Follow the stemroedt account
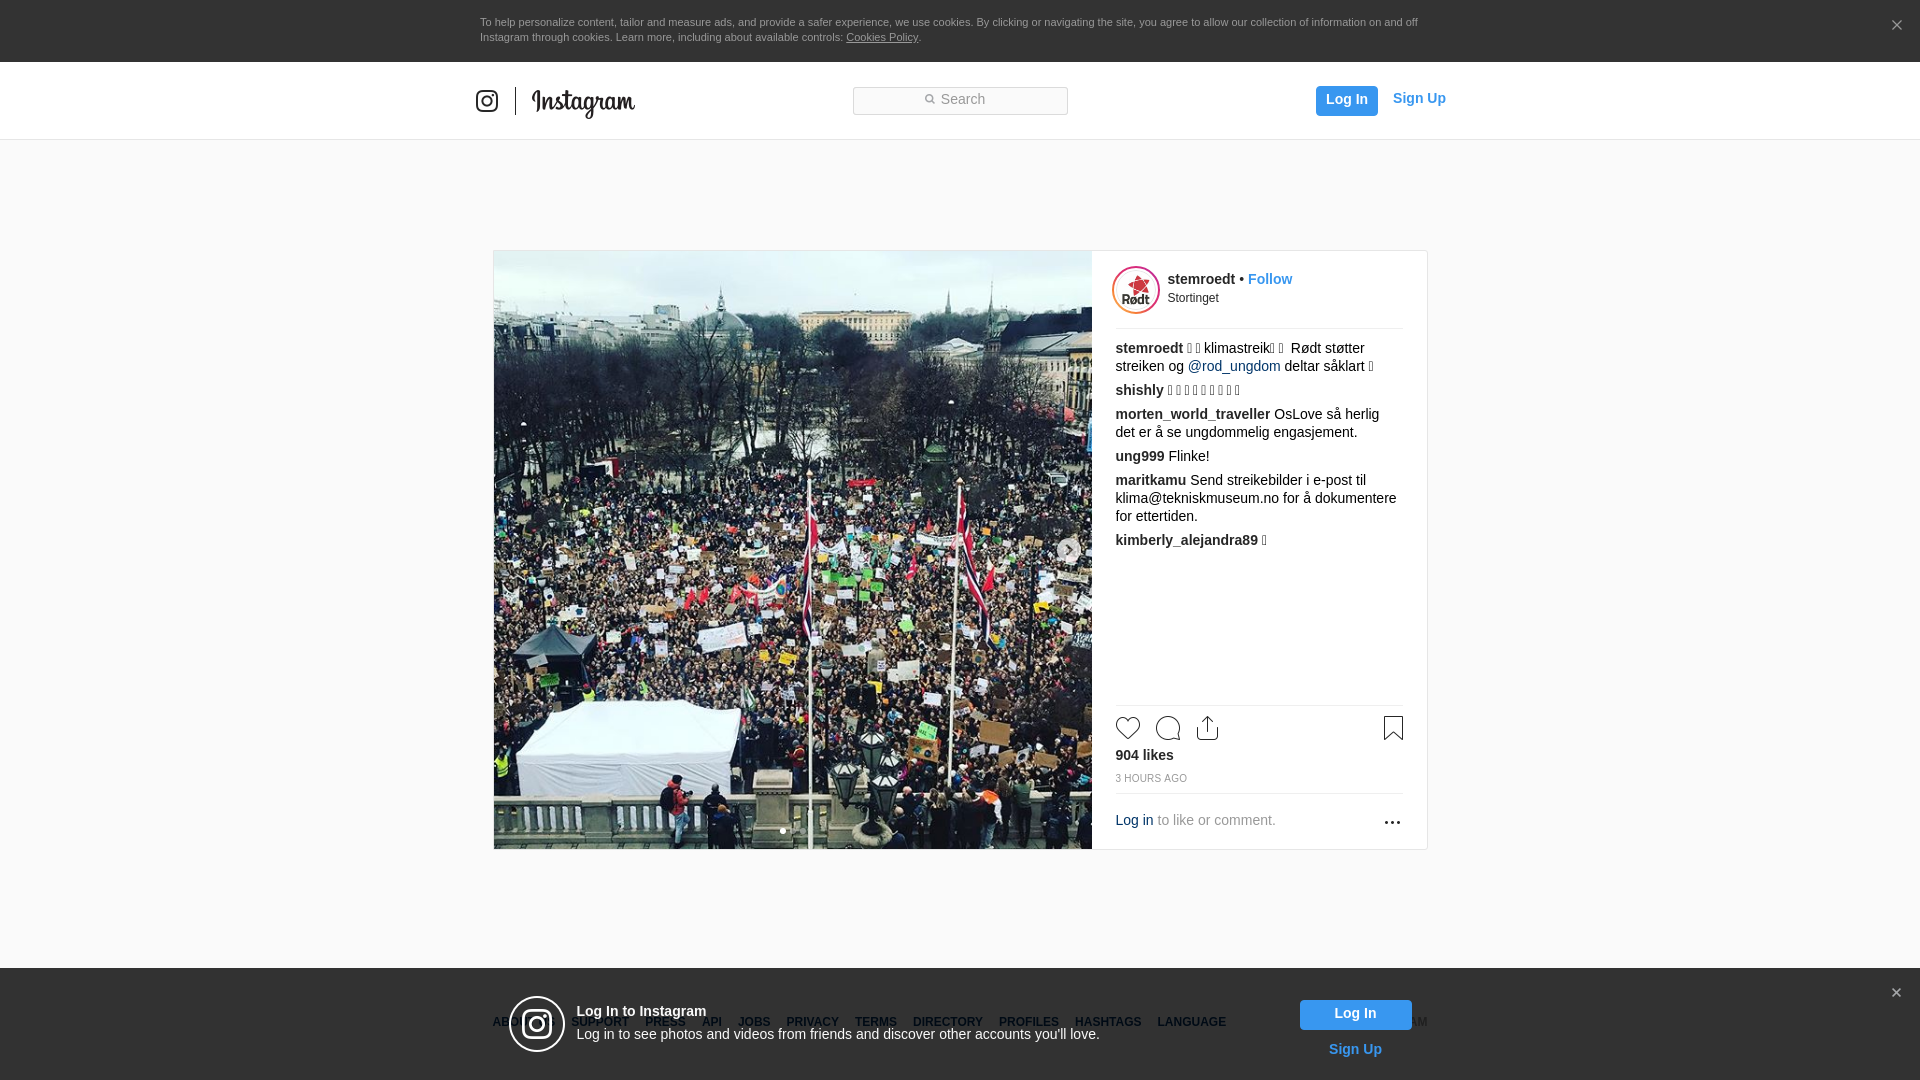1920x1080 pixels. point(1270,279)
